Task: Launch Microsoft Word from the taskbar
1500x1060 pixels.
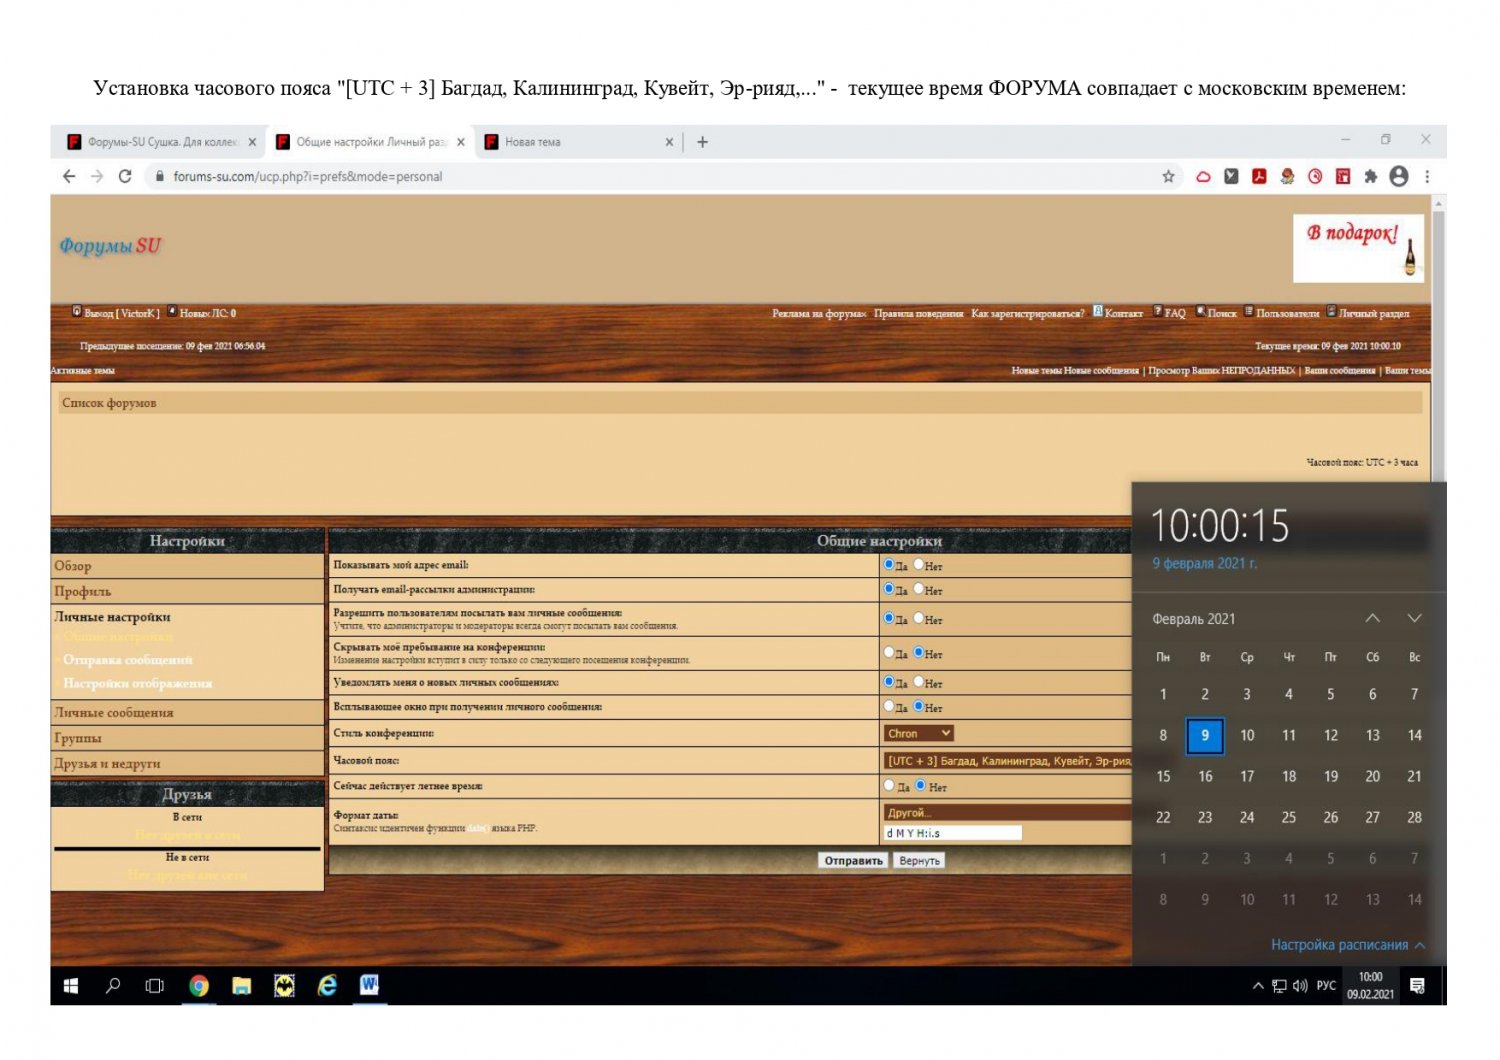Action: 369,986
